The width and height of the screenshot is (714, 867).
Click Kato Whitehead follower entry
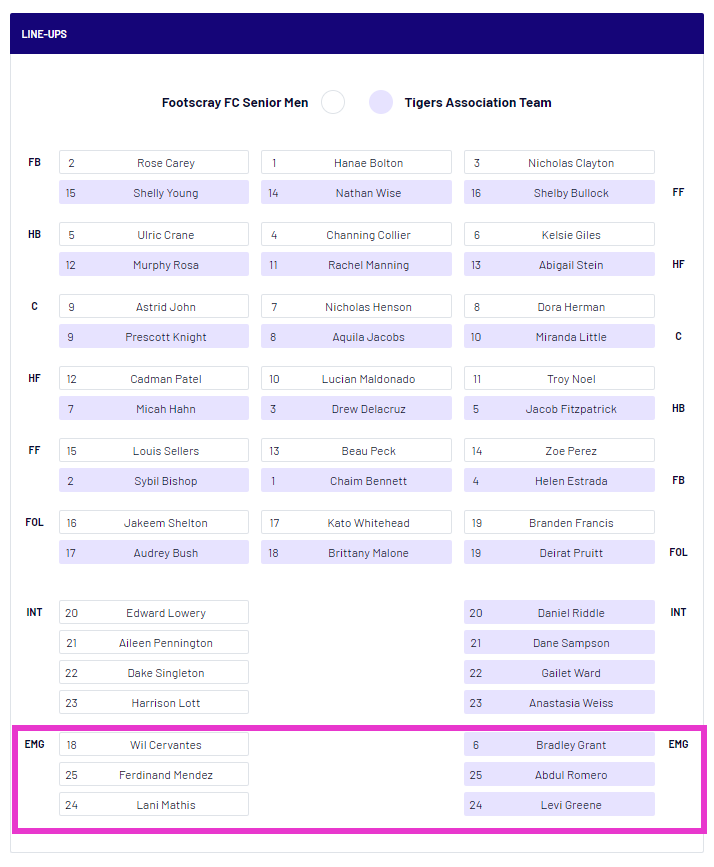356,523
